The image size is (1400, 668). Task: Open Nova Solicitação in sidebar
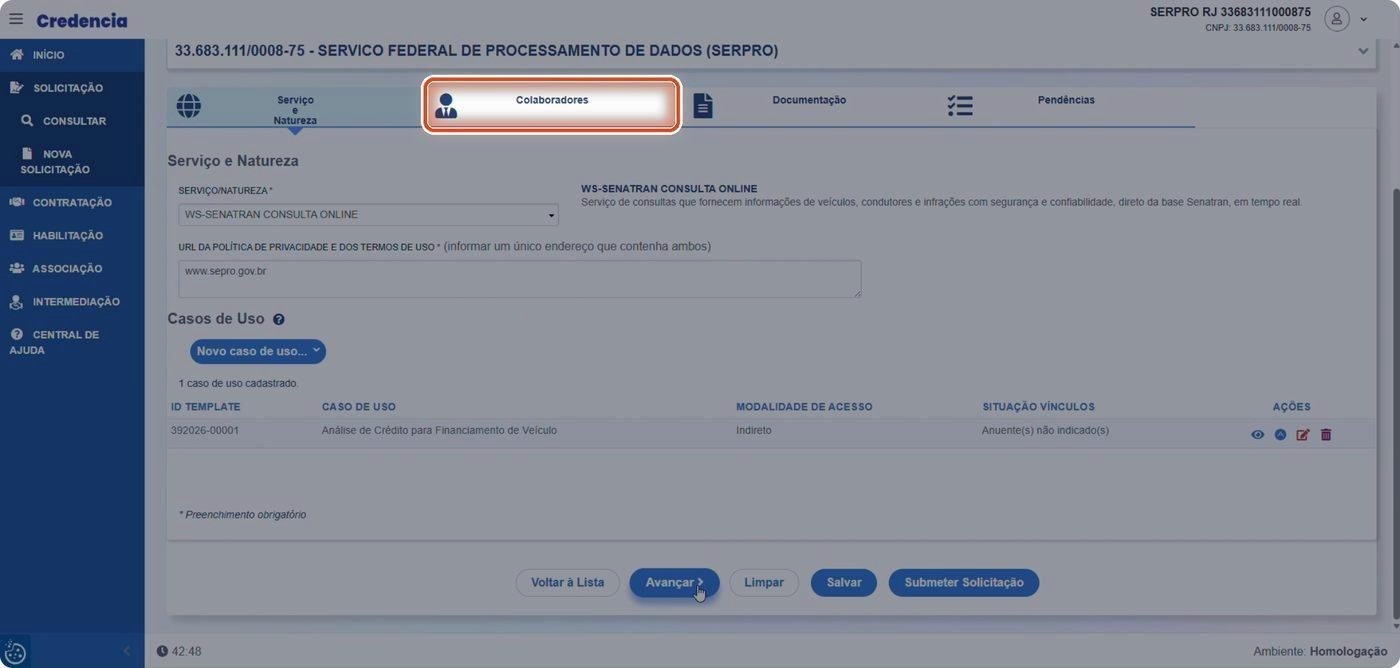72,162
